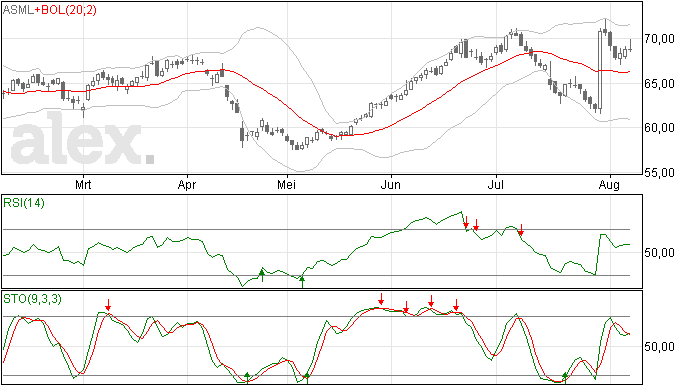
Task: Select the +BOL(20;2) indicator label
Action: [x=66, y=10]
